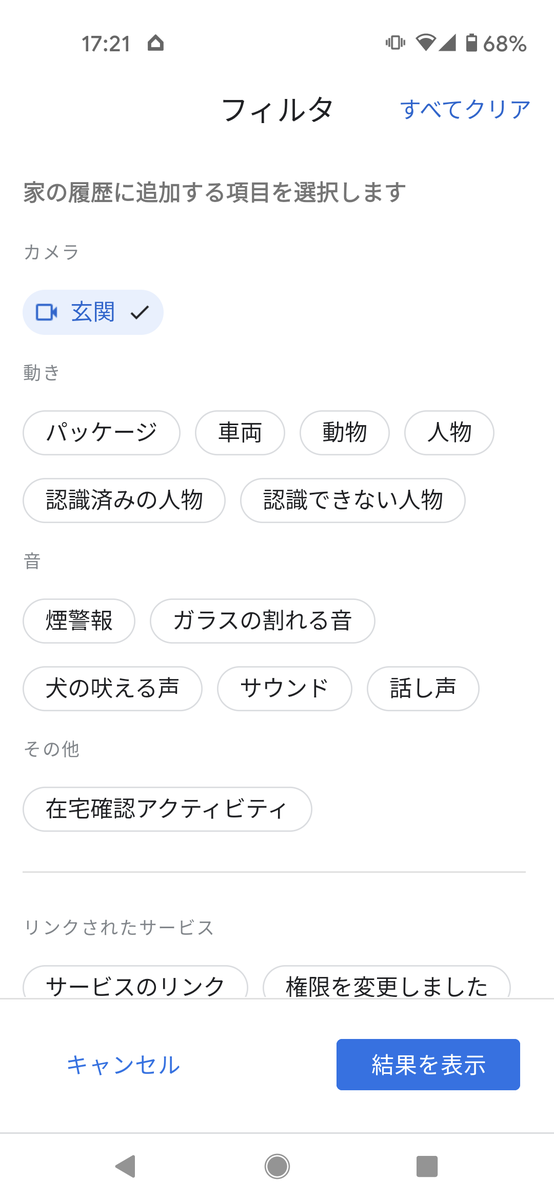This screenshot has height=1200, width=554.
Task: Tap the vibrate mode status icon
Action: (x=395, y=43)
